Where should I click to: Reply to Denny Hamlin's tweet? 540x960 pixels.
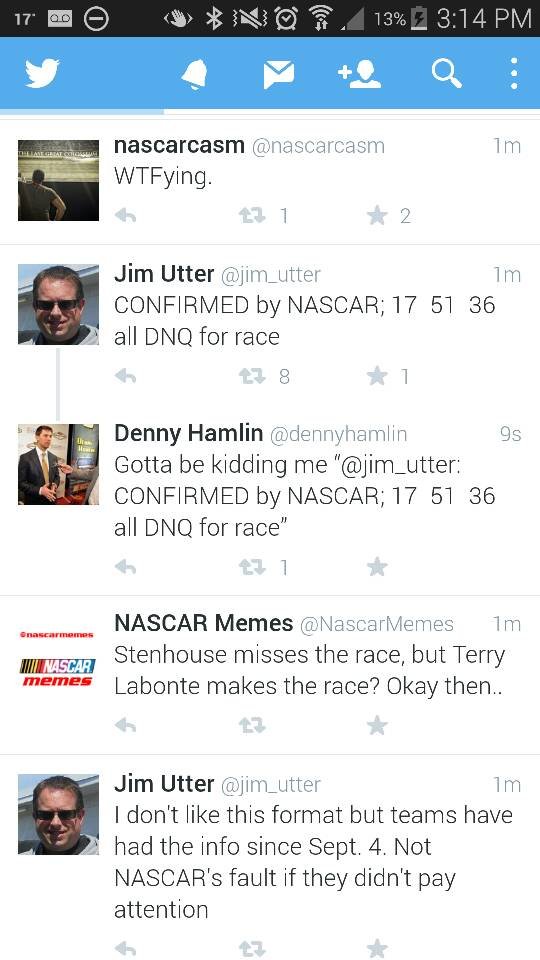tap(126, 568)
